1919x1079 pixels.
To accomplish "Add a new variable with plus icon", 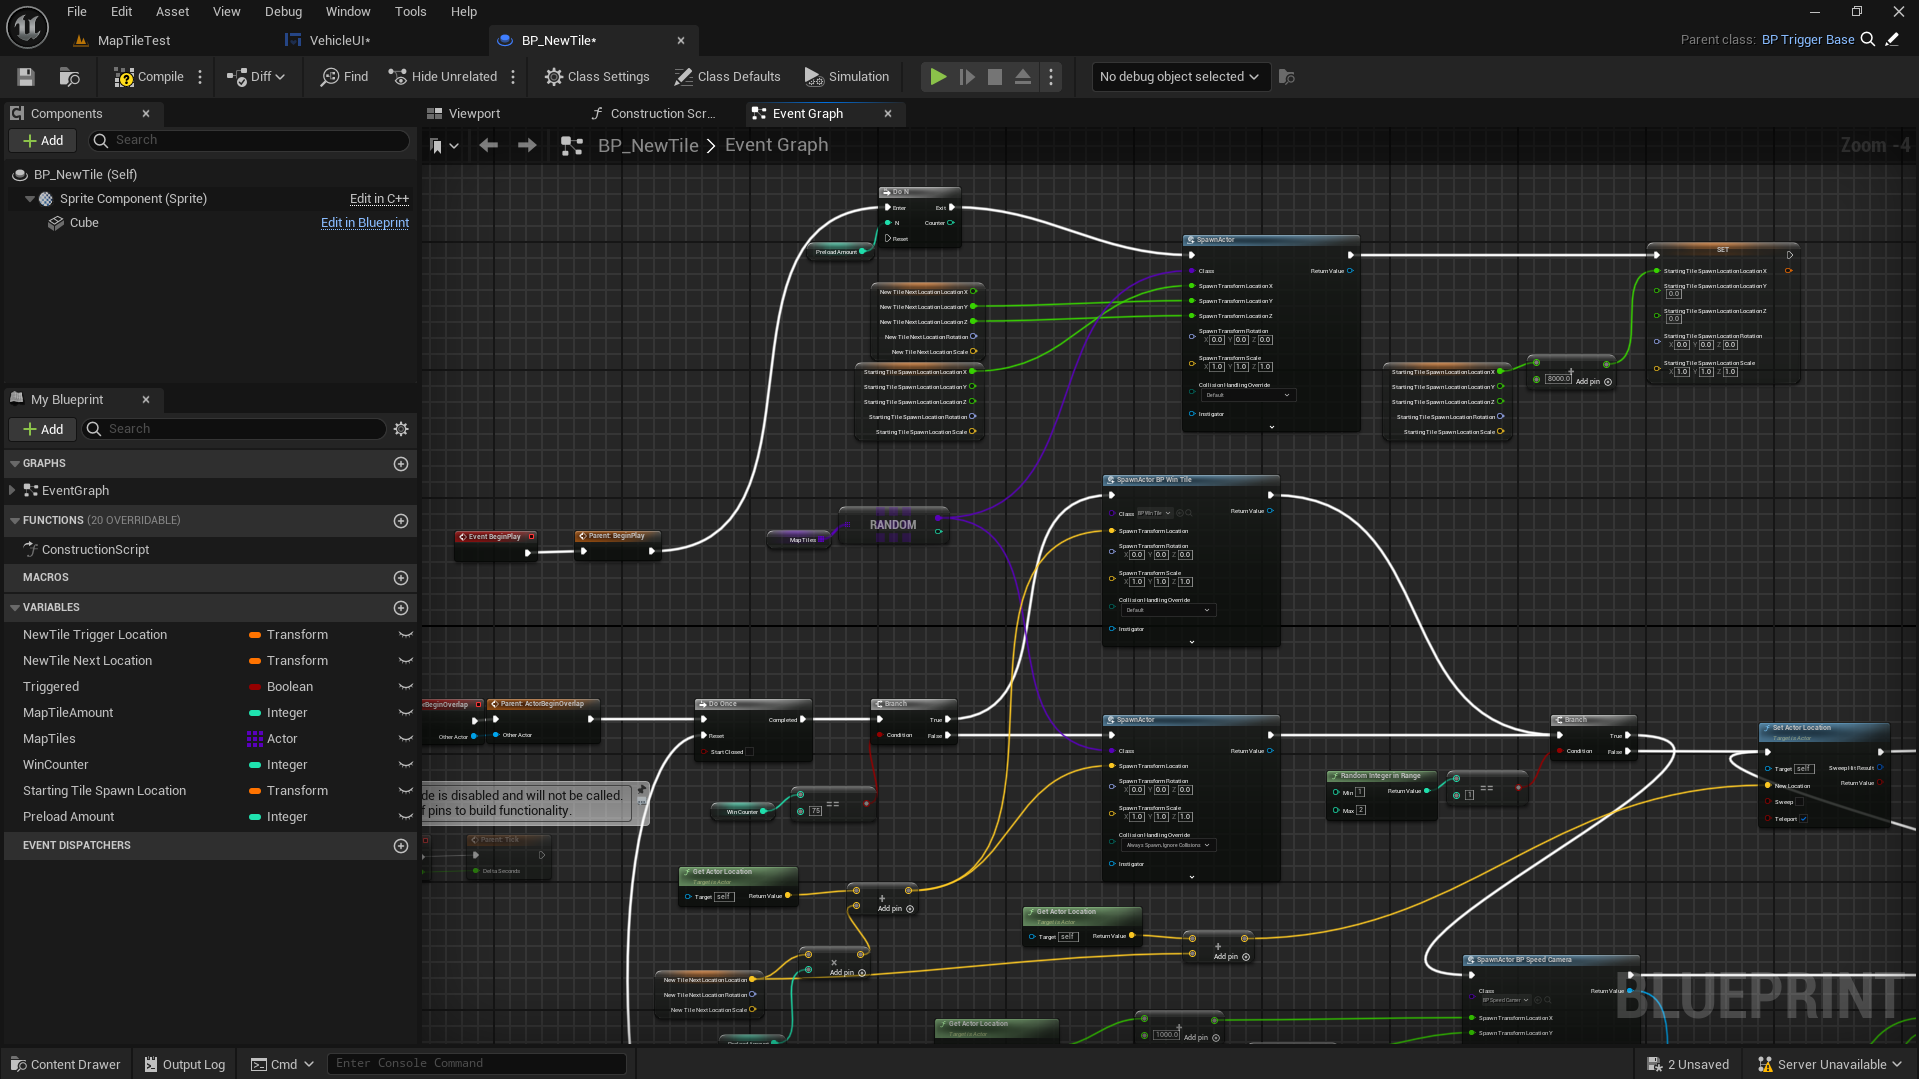I will pos(401,608).
